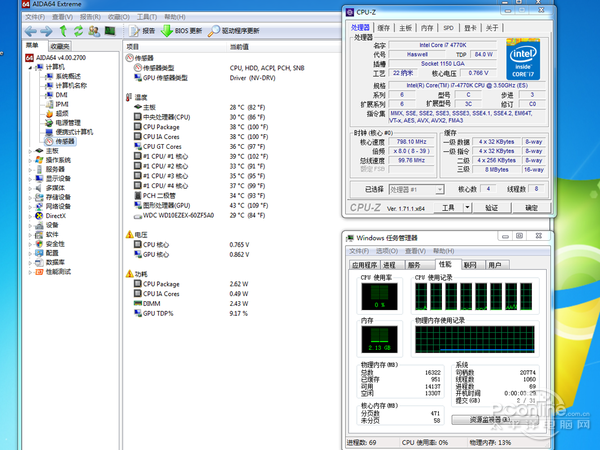Click the AIDA64 back navigation arrow
600x450 pixels.
pyautogui.click(x=32, y=31)
